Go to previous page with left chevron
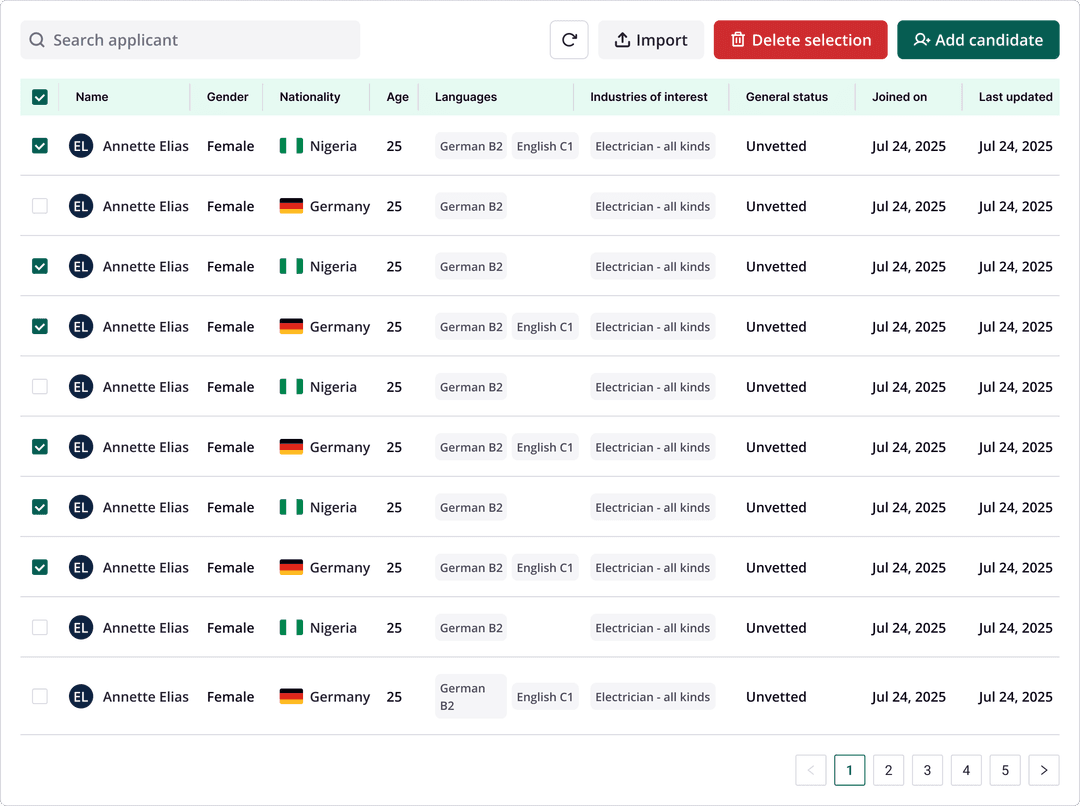This screenshot has width=1080, height=806. pos(811,770)
